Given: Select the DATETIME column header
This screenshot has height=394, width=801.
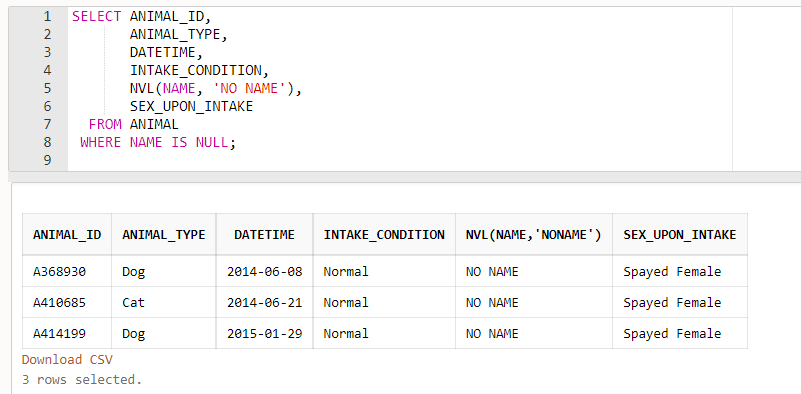Looking at the screenshot, I should 264,235.
